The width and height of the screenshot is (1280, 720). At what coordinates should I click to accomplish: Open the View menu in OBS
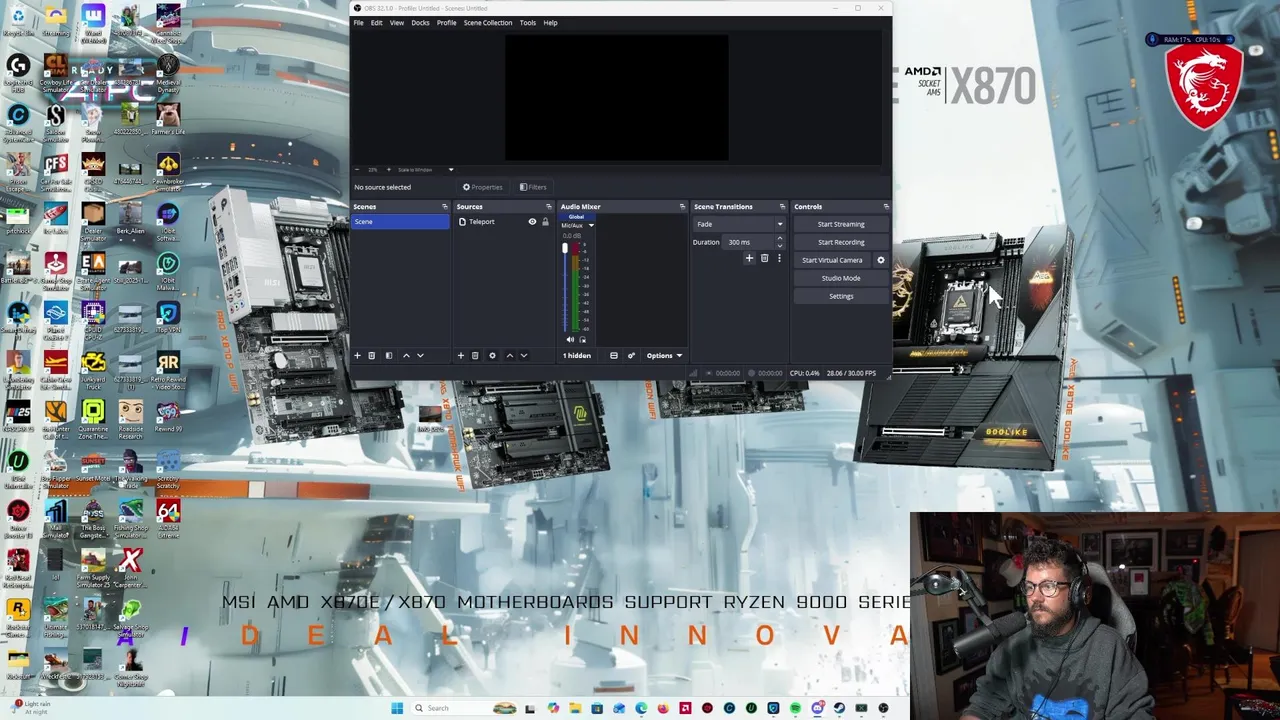[397, 22]
